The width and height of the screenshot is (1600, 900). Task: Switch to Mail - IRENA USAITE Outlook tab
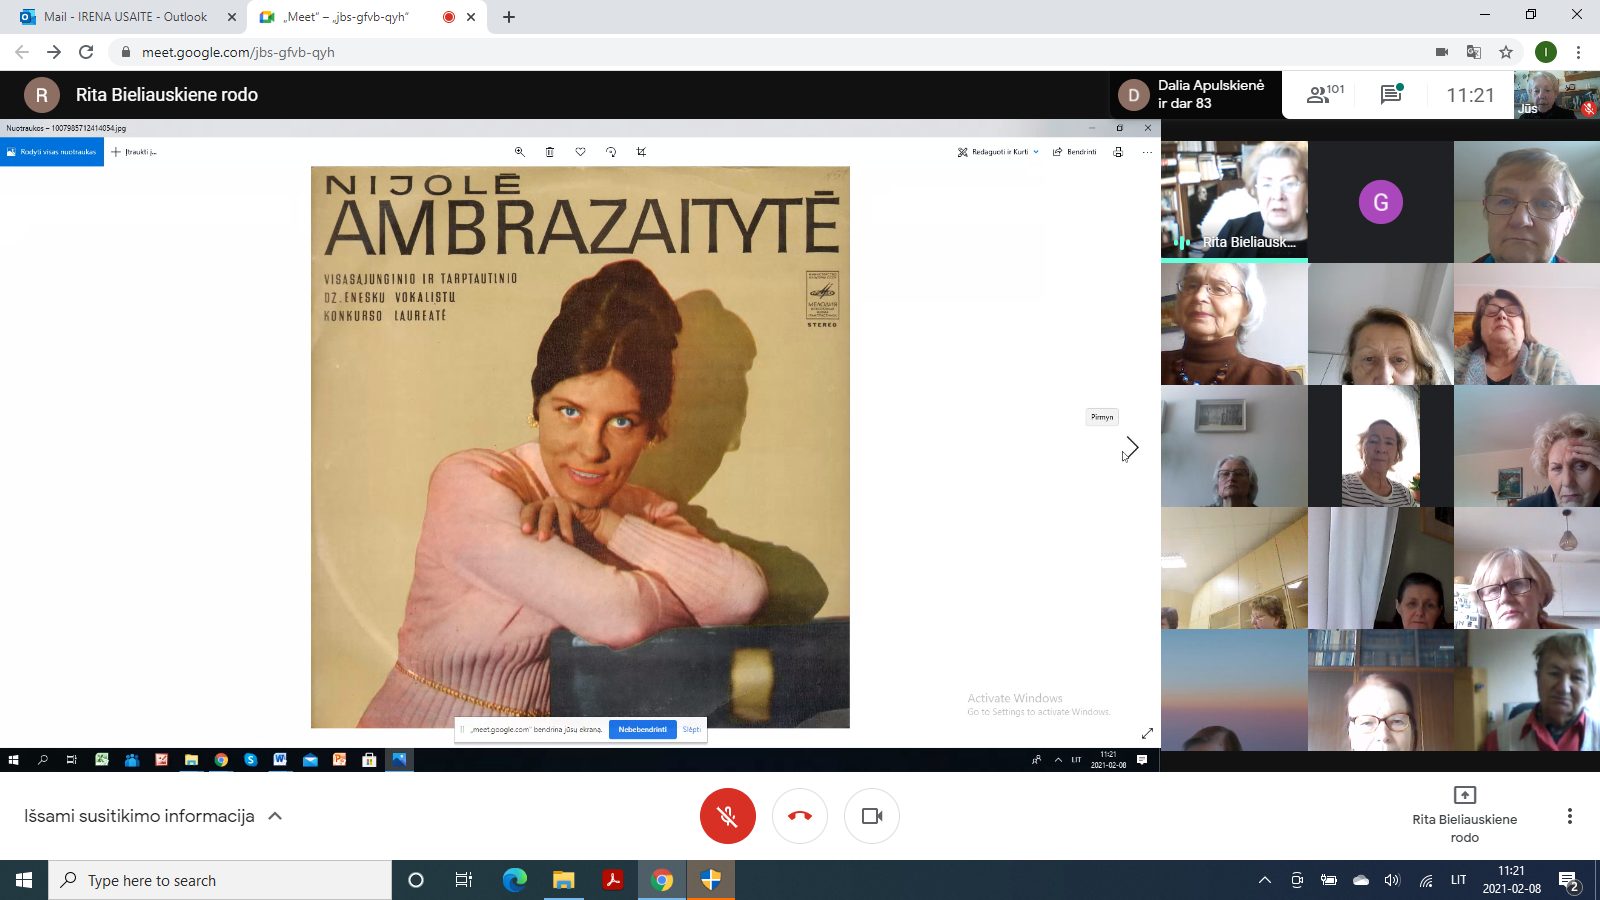coord(125,17)
